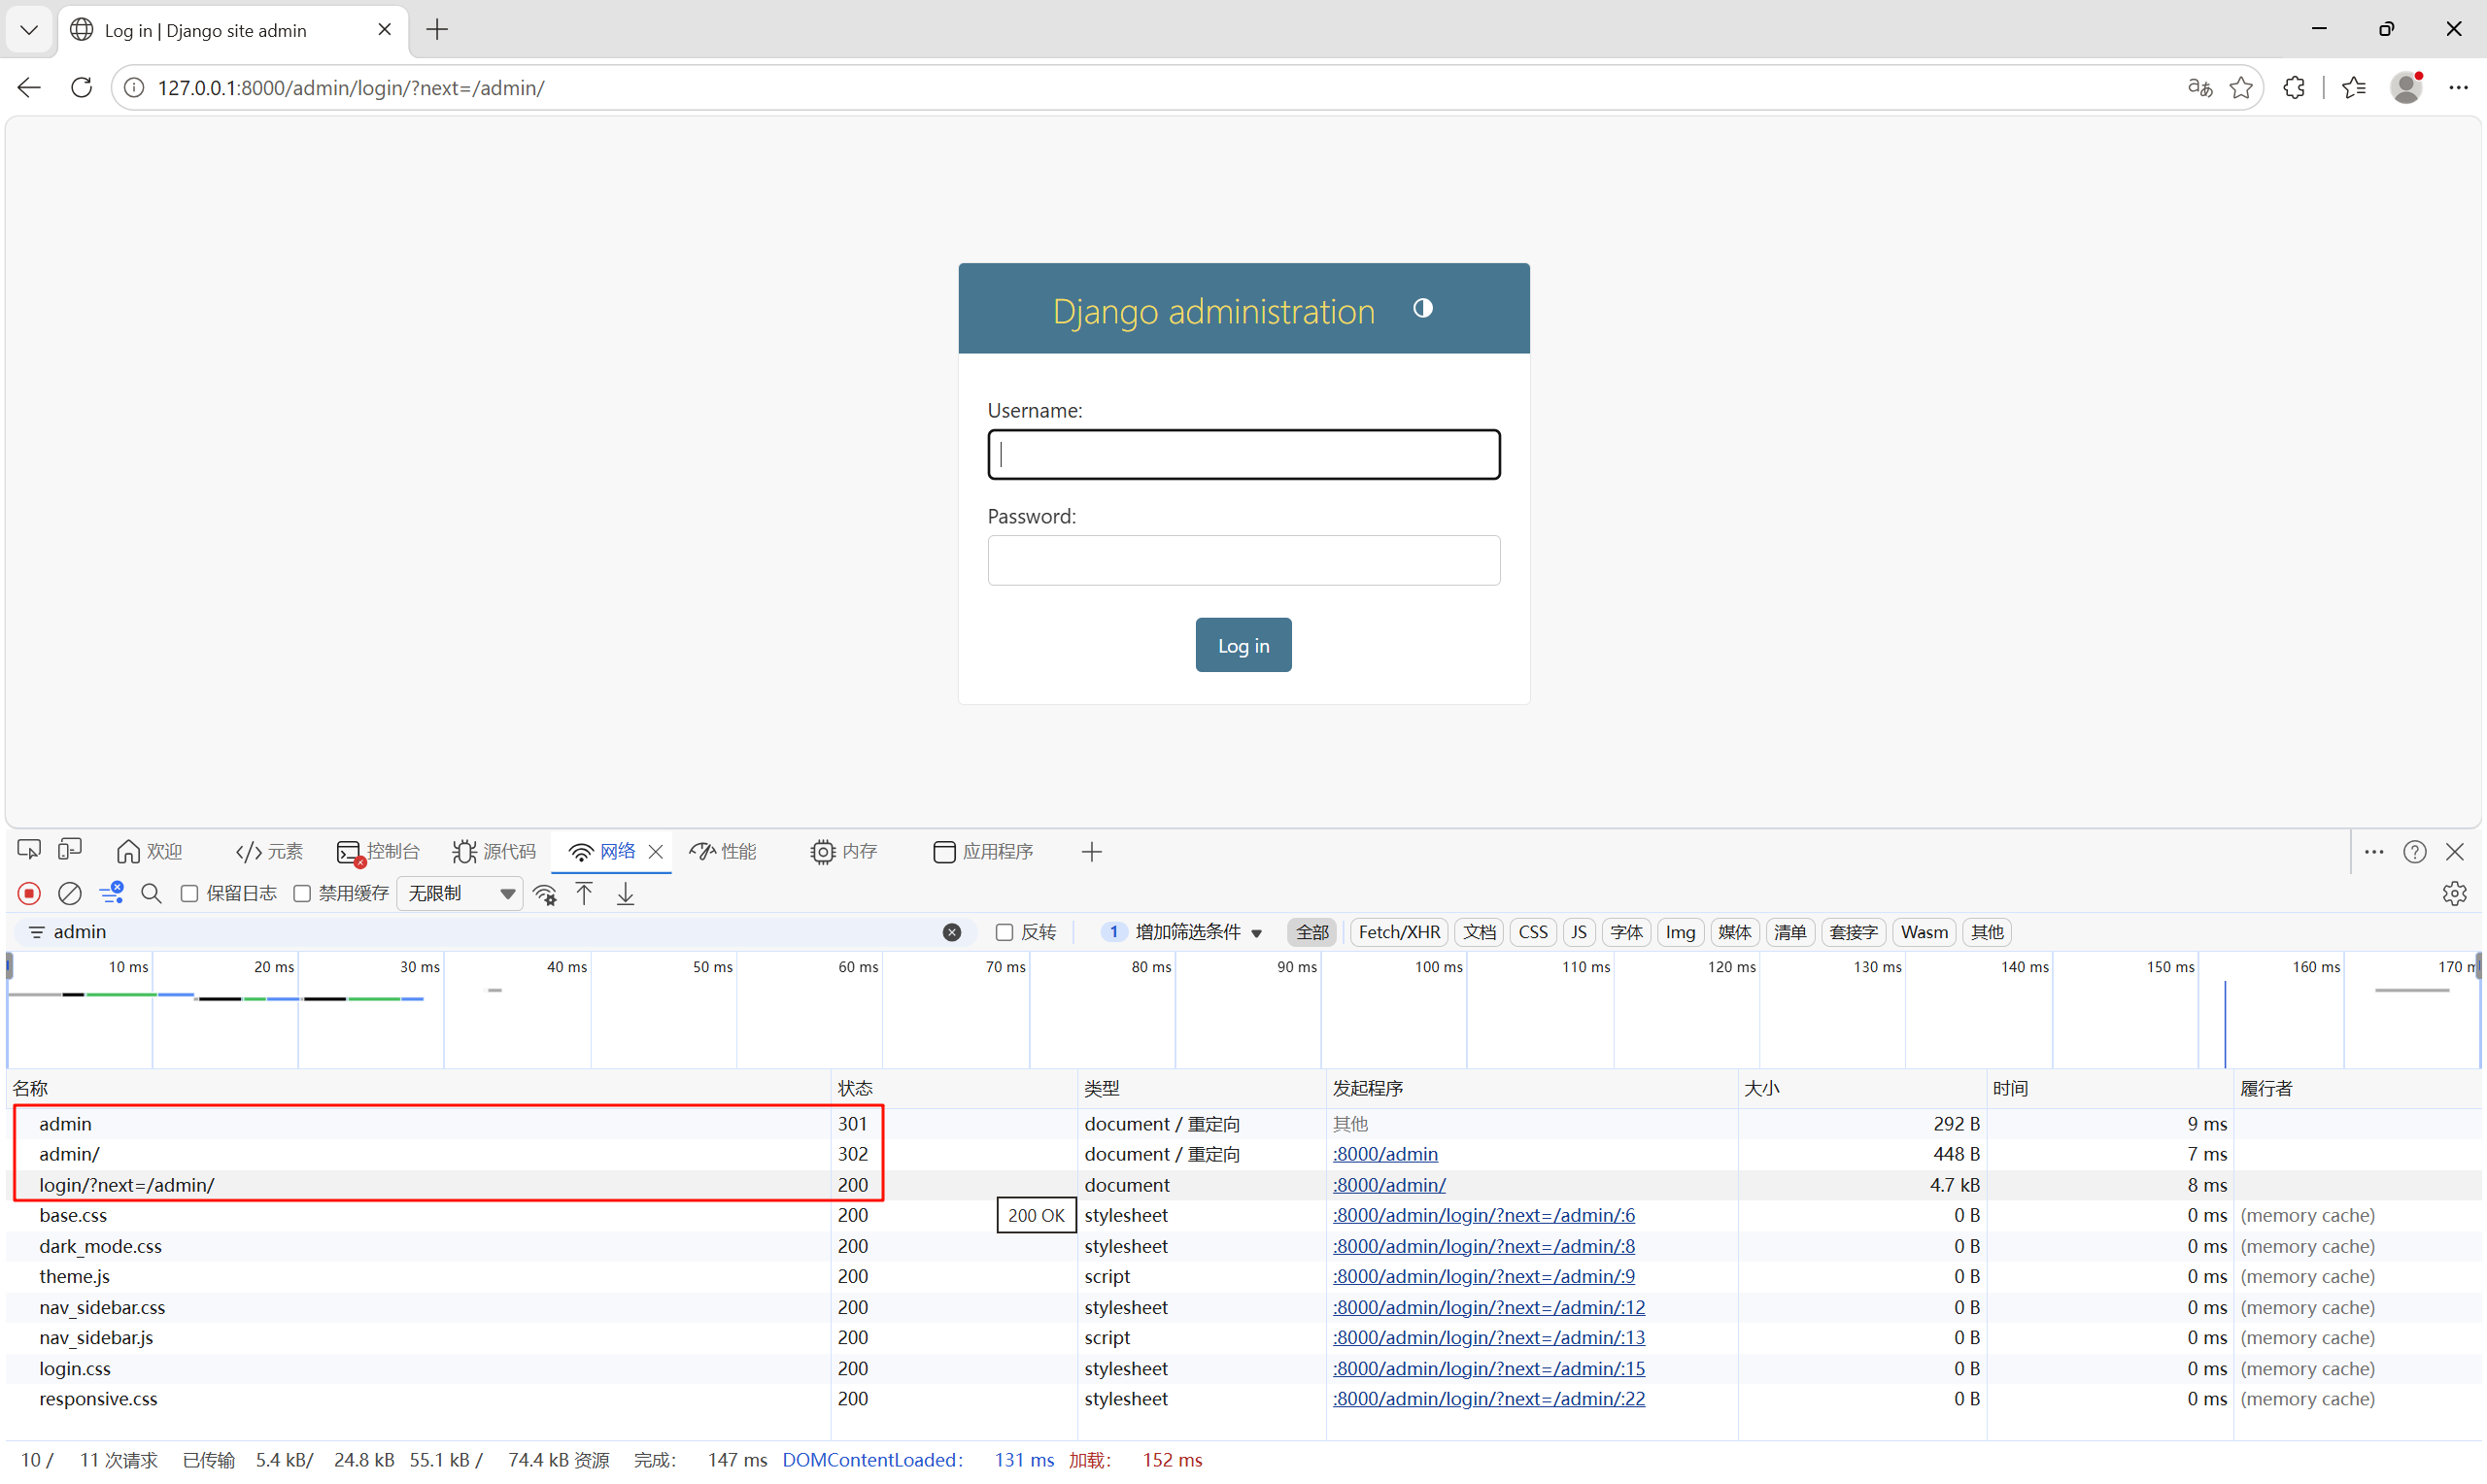Enable the 禁用缓存 checkbox

point(302,894)
